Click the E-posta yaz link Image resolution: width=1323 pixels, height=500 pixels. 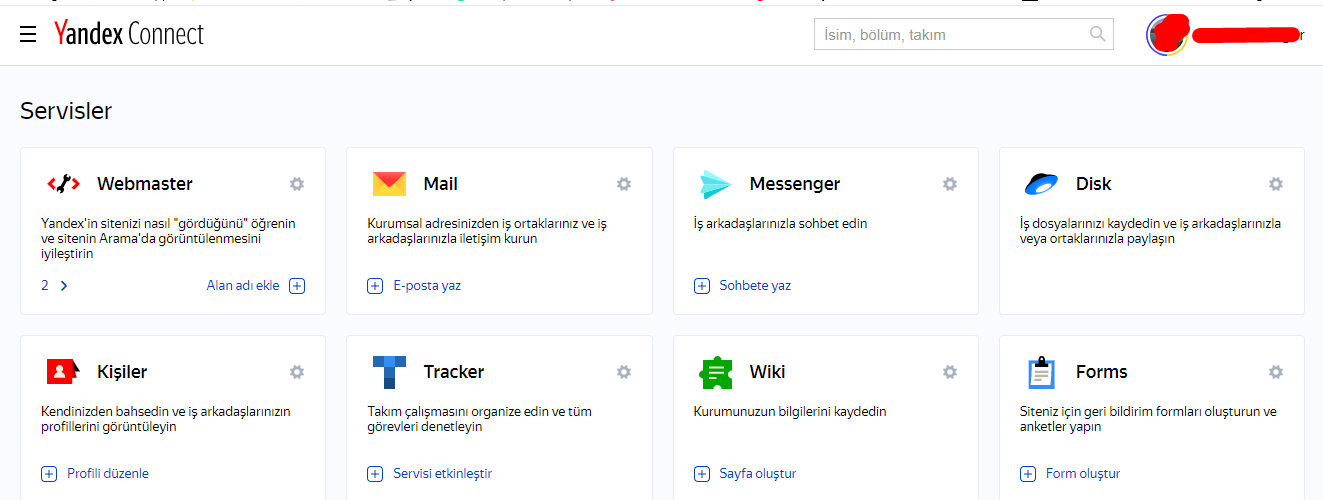tap(427, 286)
